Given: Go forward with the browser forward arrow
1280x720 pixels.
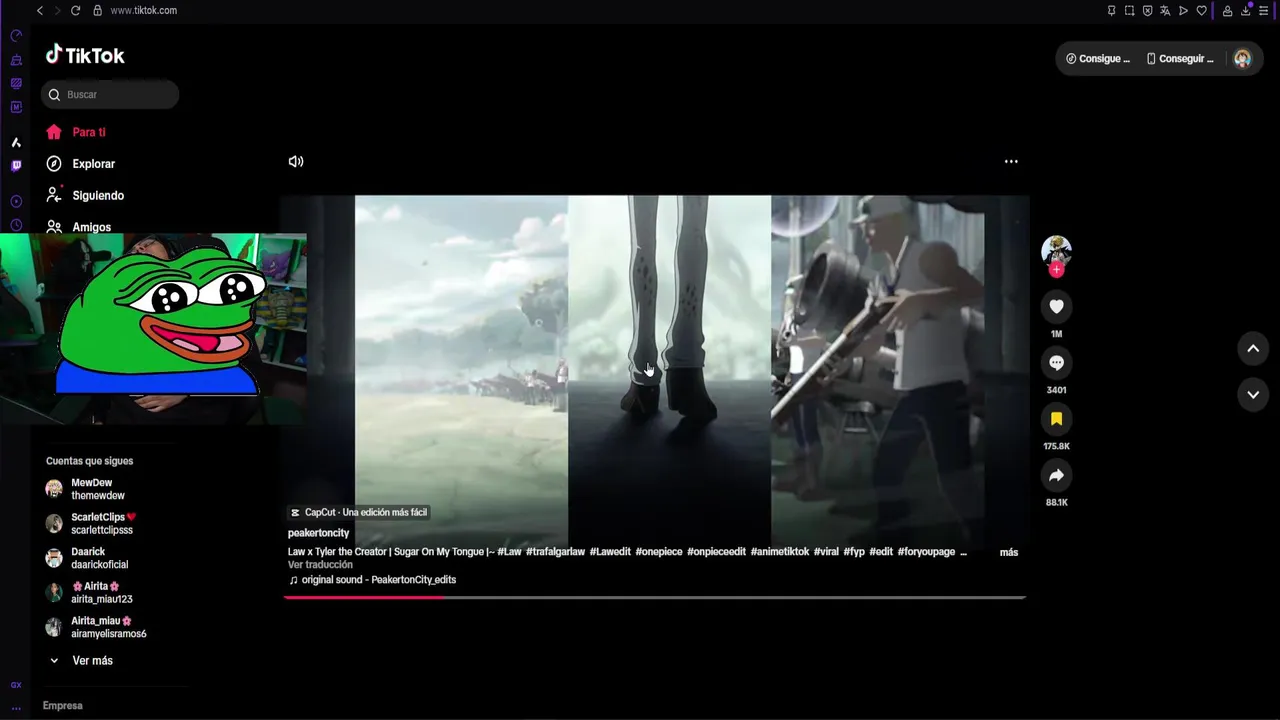Looking at the screenshot, I should pos(57,10).
